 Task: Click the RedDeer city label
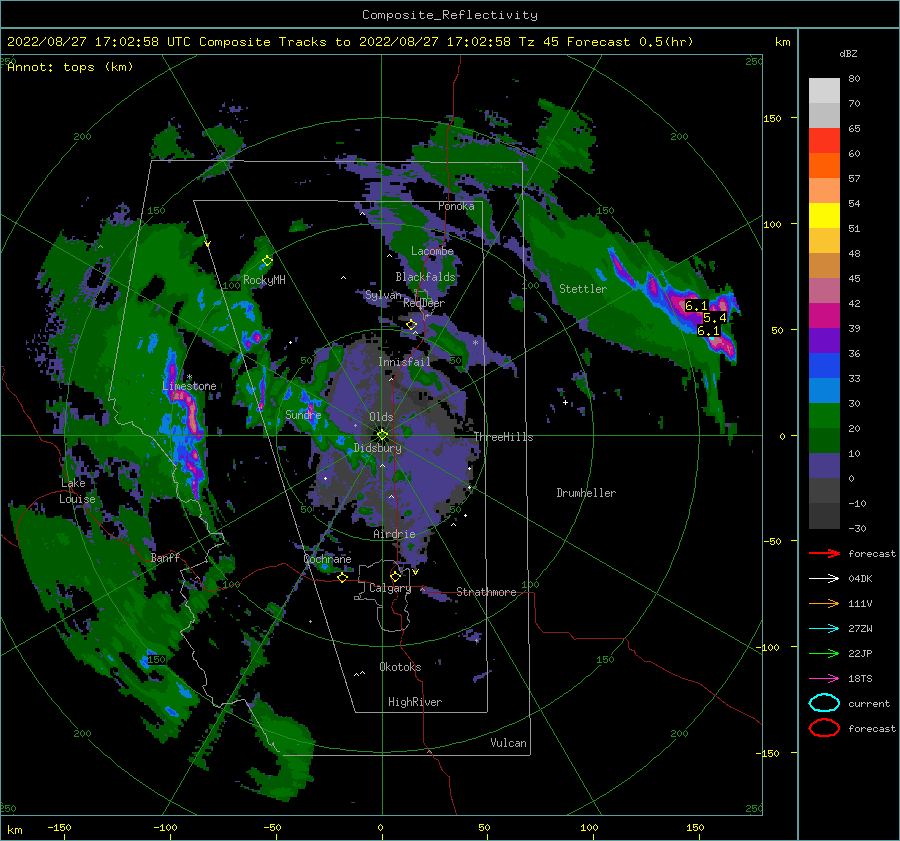click(424, 303)
